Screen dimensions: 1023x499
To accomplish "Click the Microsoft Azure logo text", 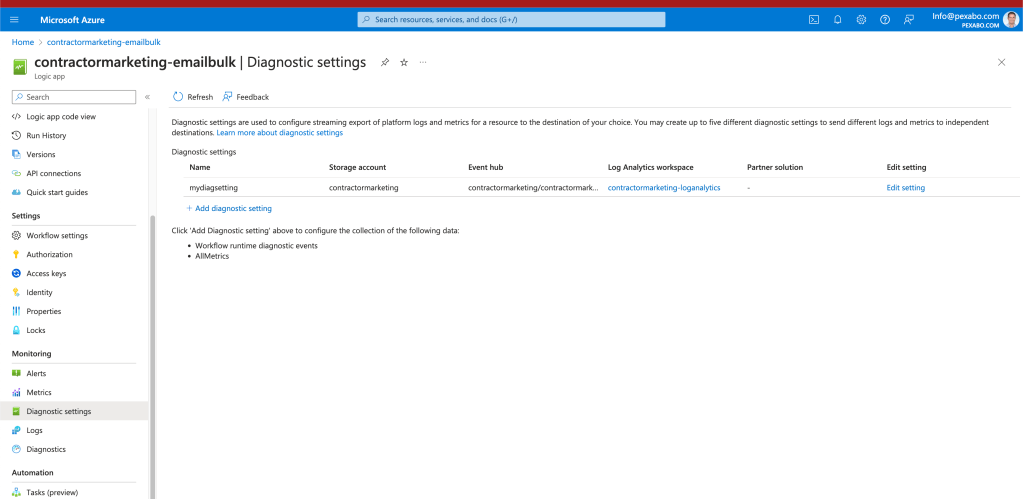I will coord(72,20).
